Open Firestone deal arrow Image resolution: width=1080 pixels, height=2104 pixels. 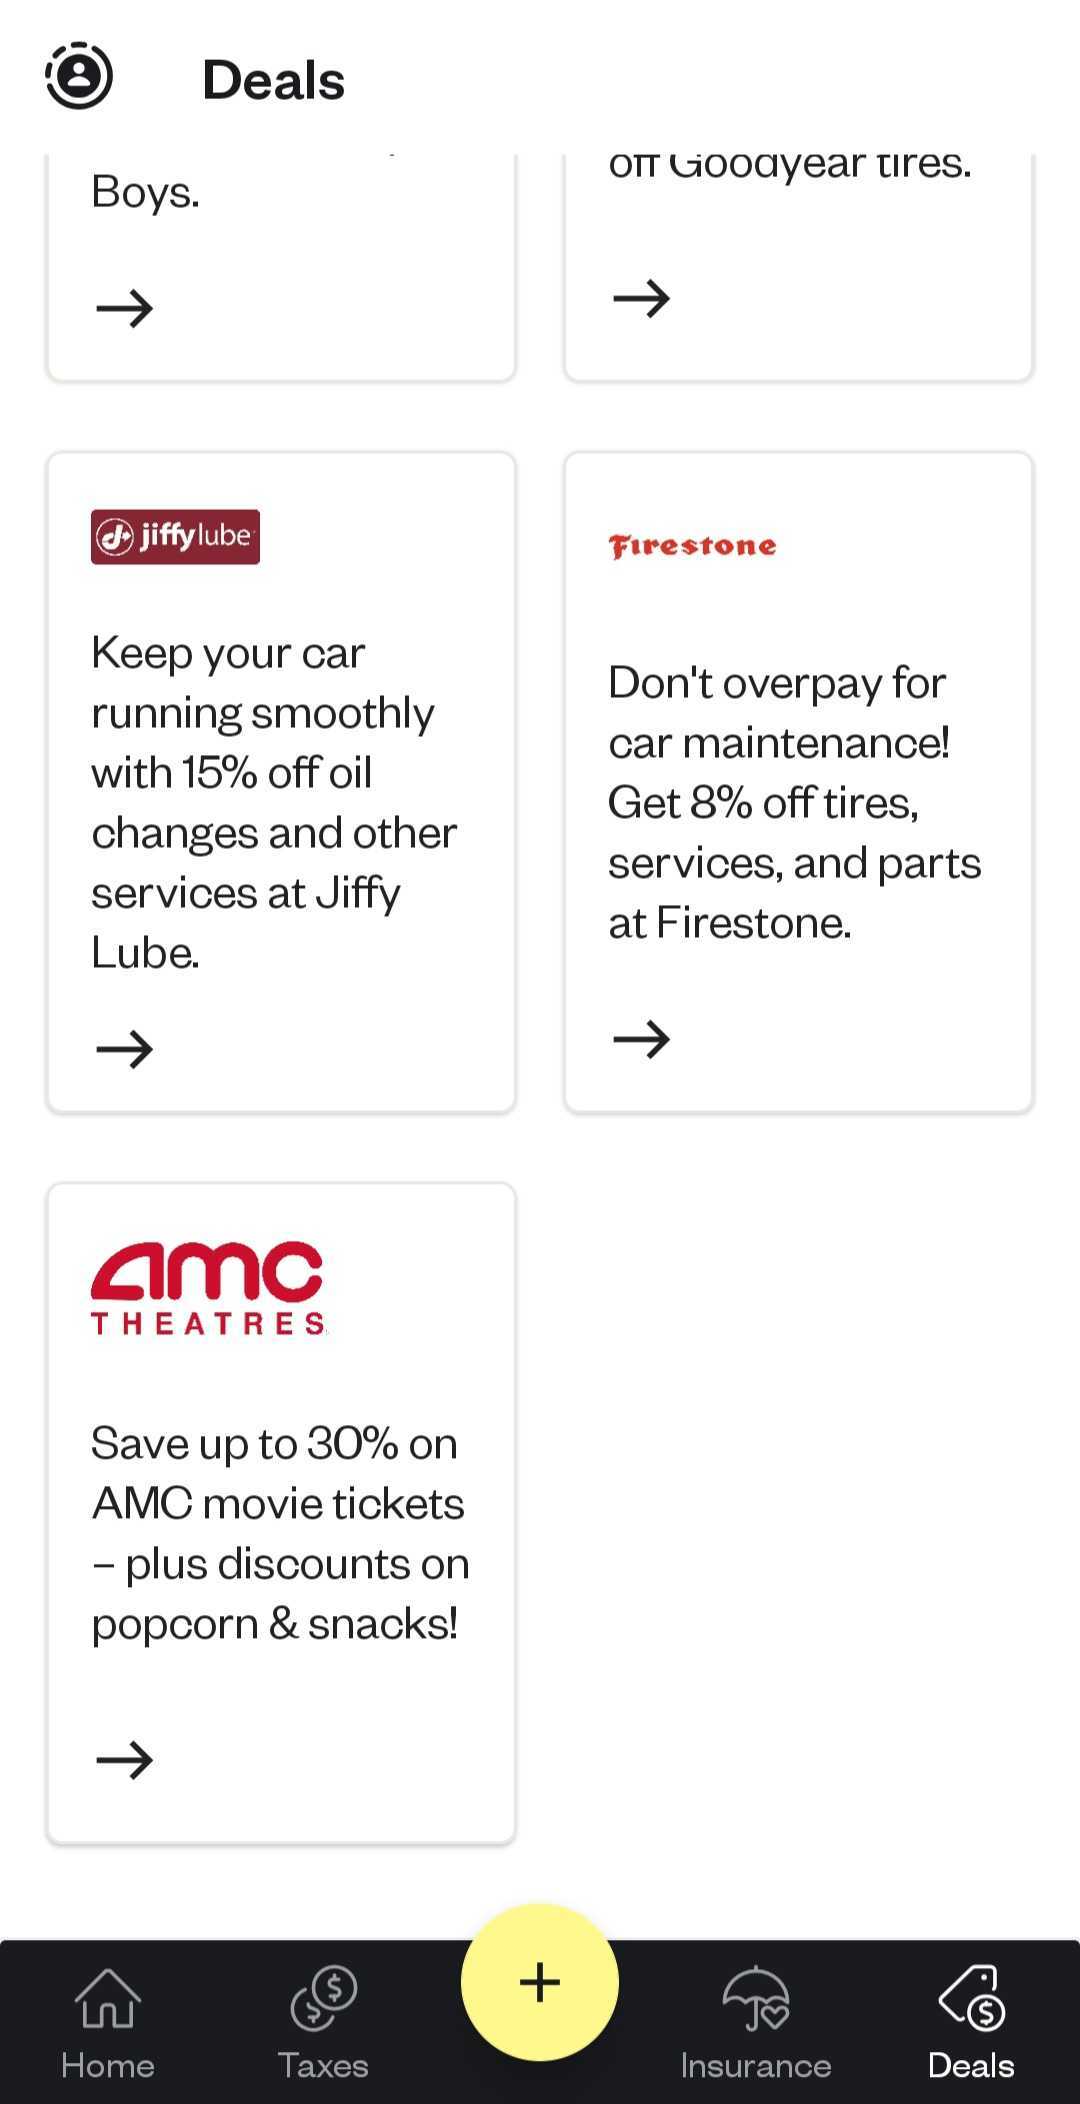642,1039
